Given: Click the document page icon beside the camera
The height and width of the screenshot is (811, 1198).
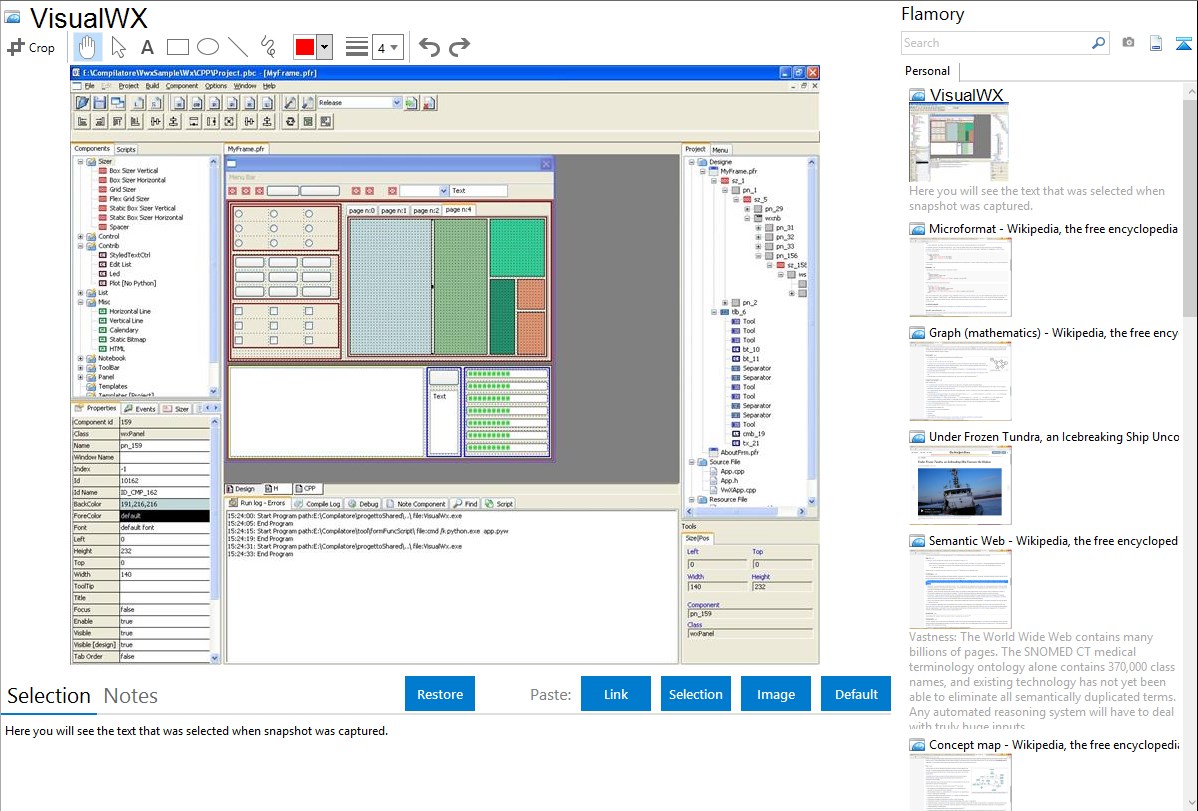Looking at the screenshot, I should click(x=1156, y=43).
